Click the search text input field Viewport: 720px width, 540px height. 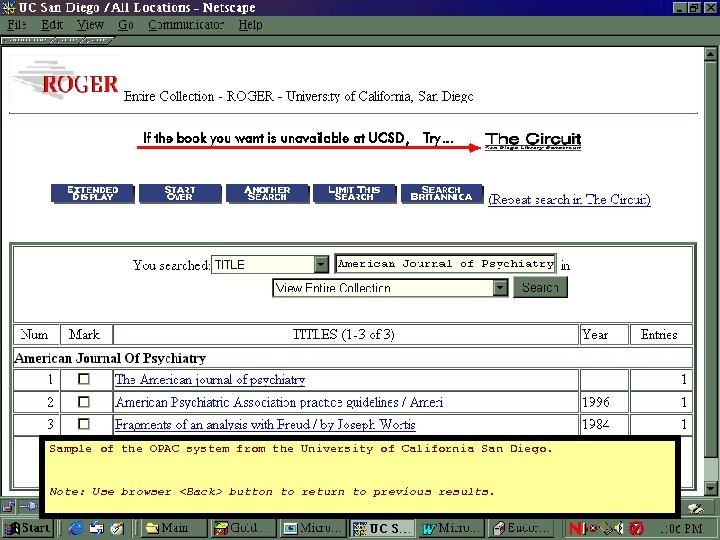point(445,264)
